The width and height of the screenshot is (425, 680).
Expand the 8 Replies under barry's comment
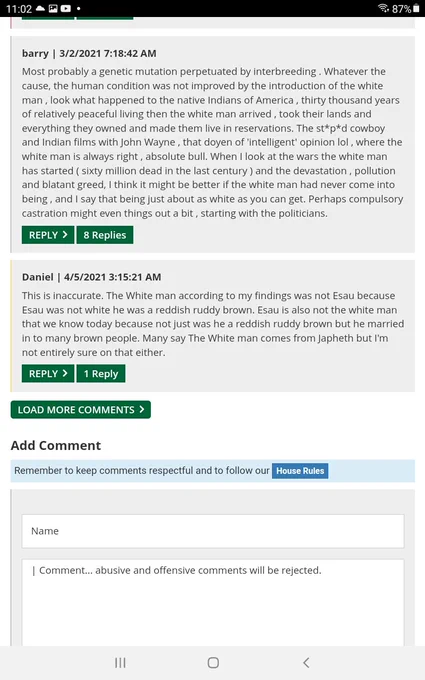pos(105,235)
